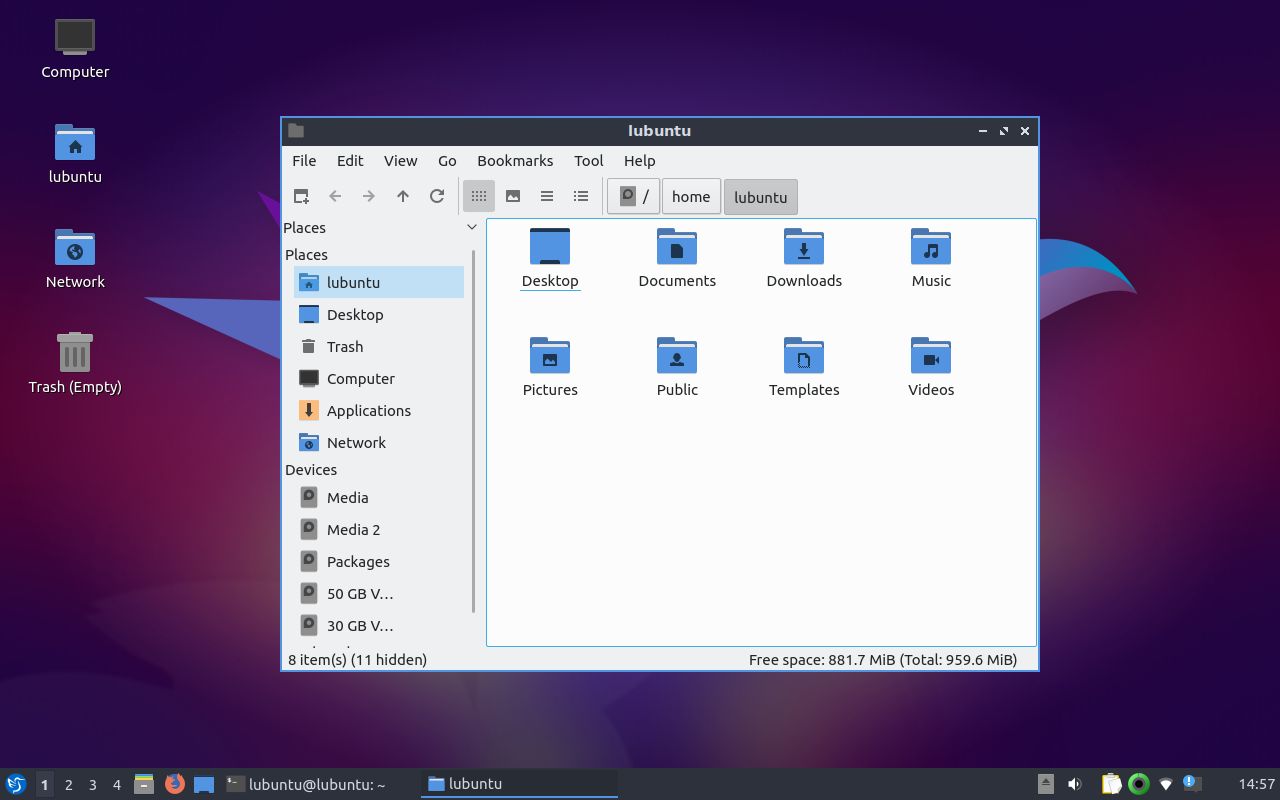
Task: Switch to thumbnail view mode
Action: pos(513,196)
